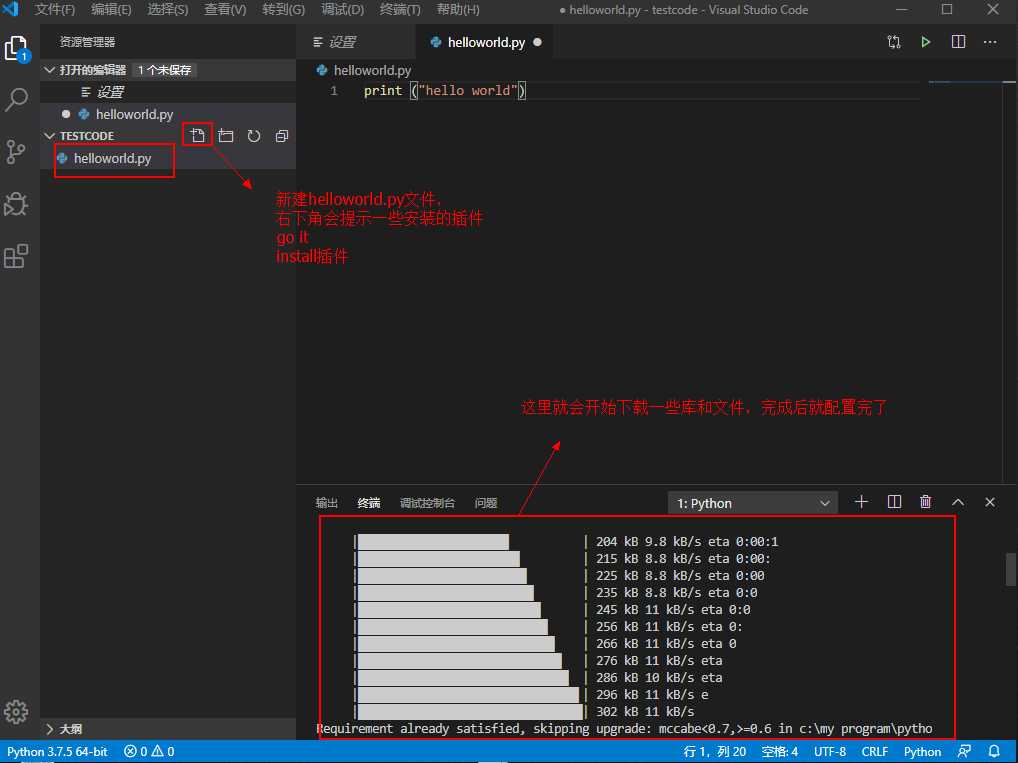Change language mode Python in status bar
Viewport: 1018px width, 763px height.
[x=922, y=751]
